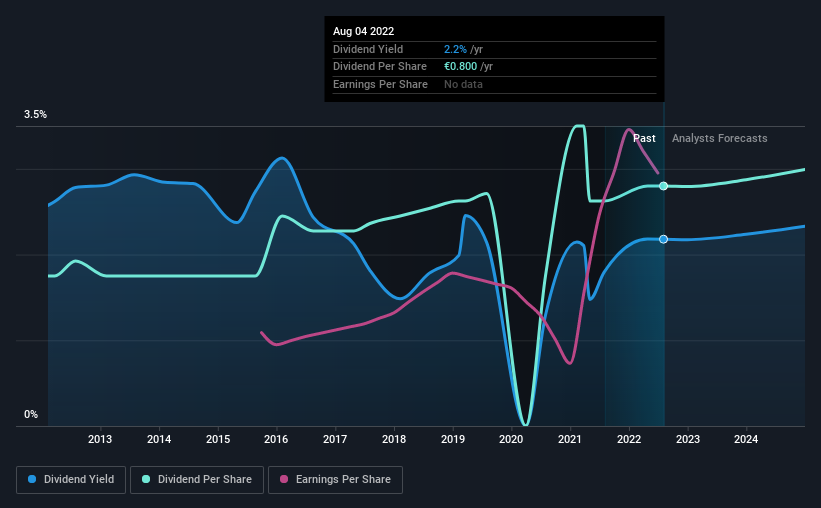
Task: Click the 3.5% y-axis label
Action: click(35, 115)
